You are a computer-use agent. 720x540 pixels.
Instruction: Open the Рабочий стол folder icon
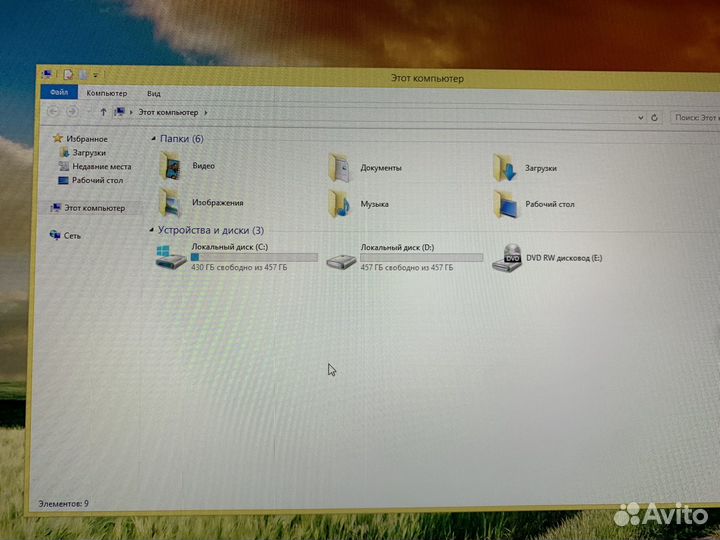506,205
